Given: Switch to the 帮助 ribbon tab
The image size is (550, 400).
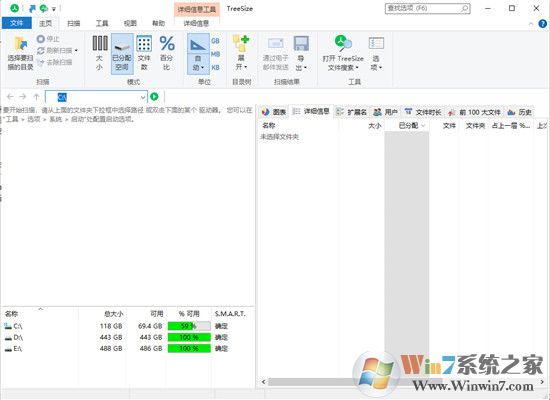Looking at the screenshot, I should (158, 23).
